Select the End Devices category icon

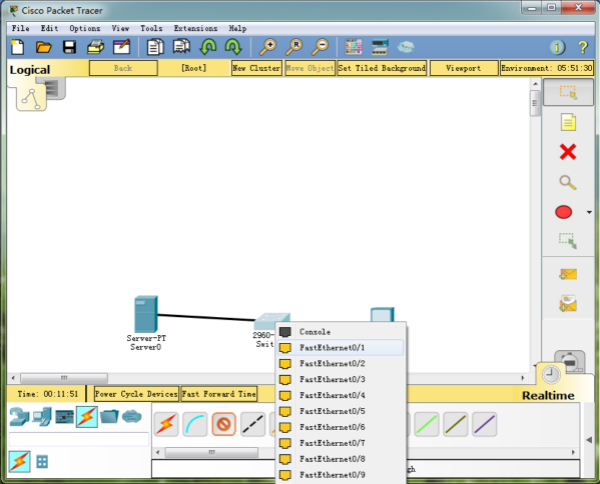[x=42, y=417]
